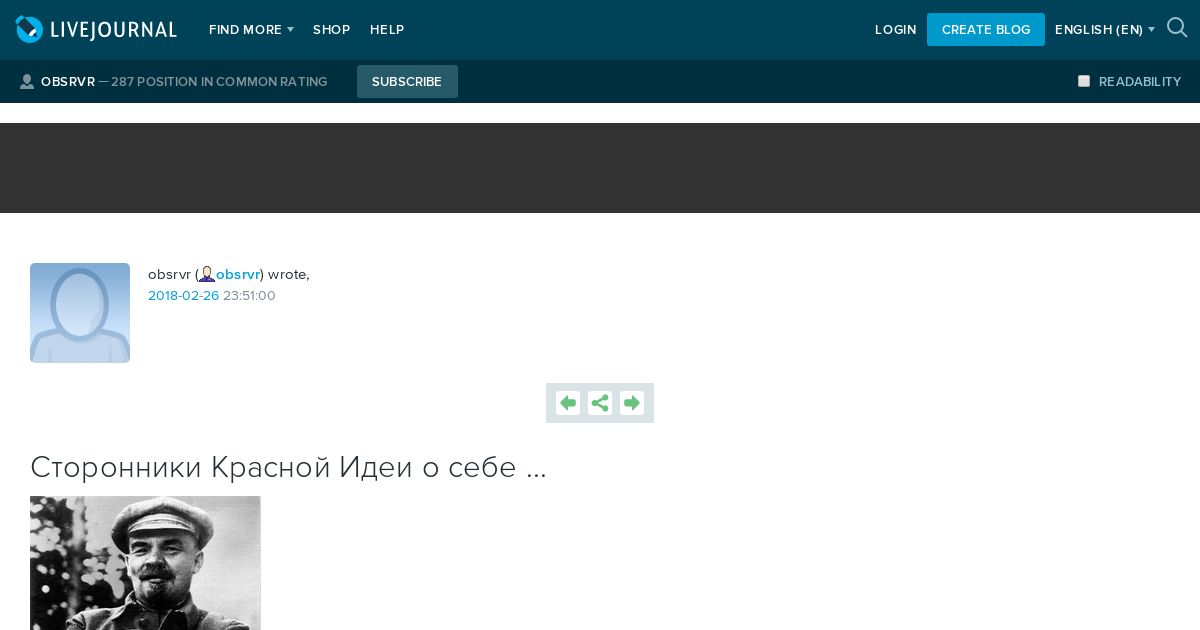Open the Shop menu item

click(331, 30)
